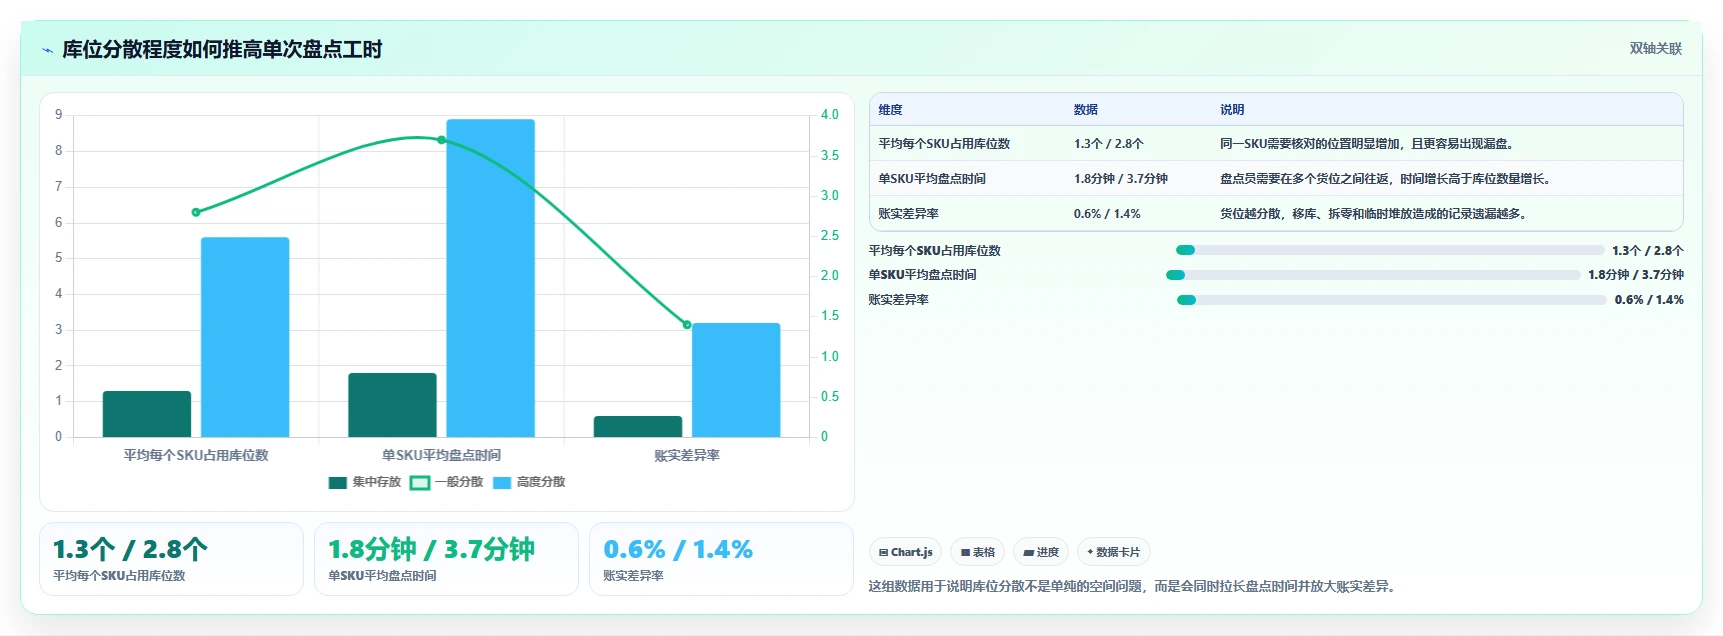This screenshot has height=636, width=1723.
Task: Click the 单SKU平均盘点时间 progress bar
Action: [1373, 275]
